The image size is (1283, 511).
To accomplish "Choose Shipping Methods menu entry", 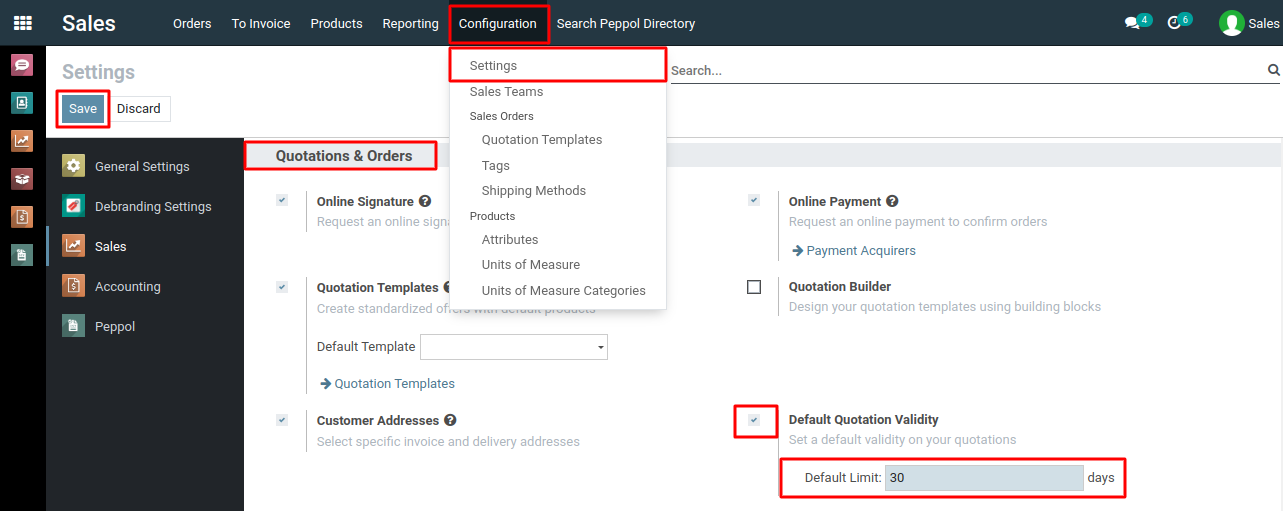I will [x=558, y=190].
